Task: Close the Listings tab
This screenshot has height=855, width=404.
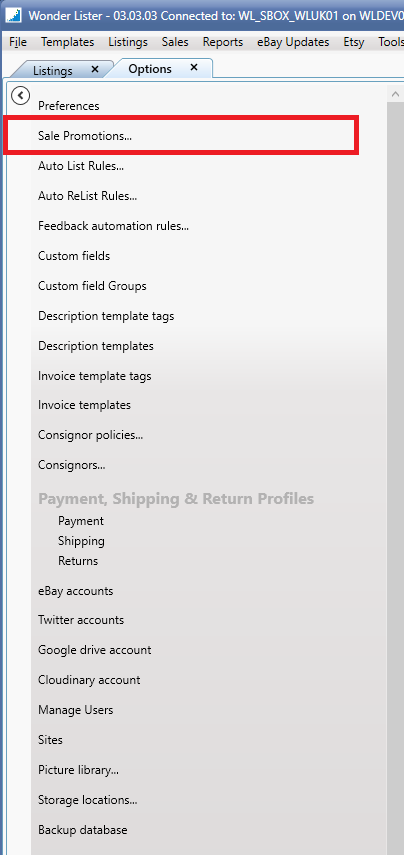Action: point(95,69)
